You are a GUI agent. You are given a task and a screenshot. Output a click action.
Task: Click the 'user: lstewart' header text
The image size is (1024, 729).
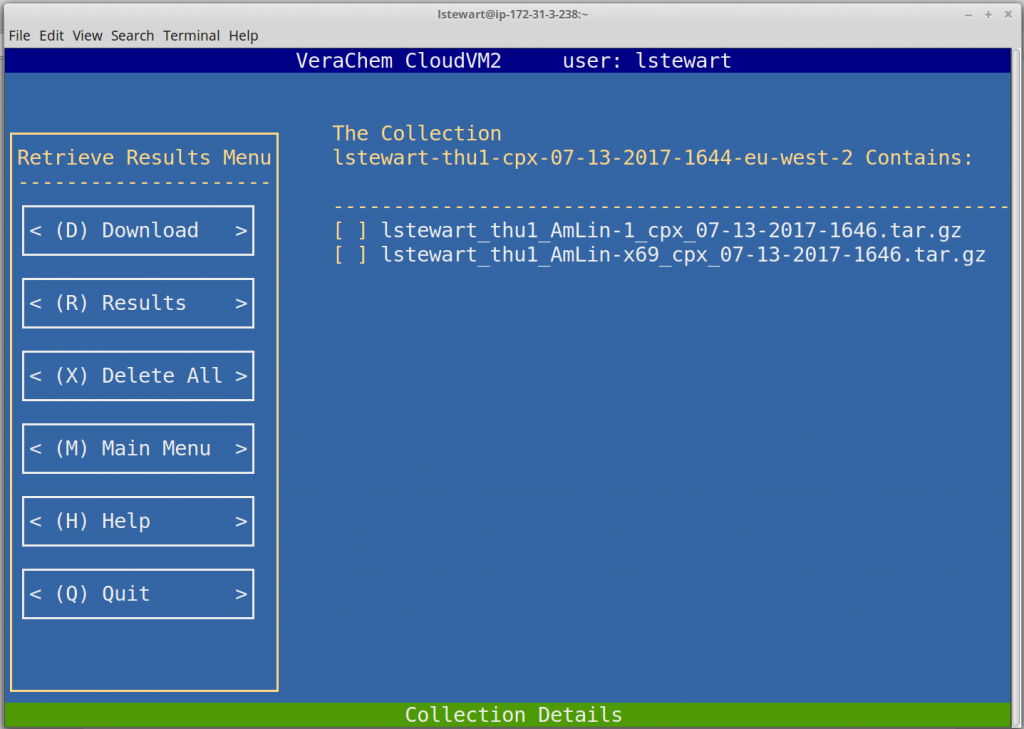647,61
